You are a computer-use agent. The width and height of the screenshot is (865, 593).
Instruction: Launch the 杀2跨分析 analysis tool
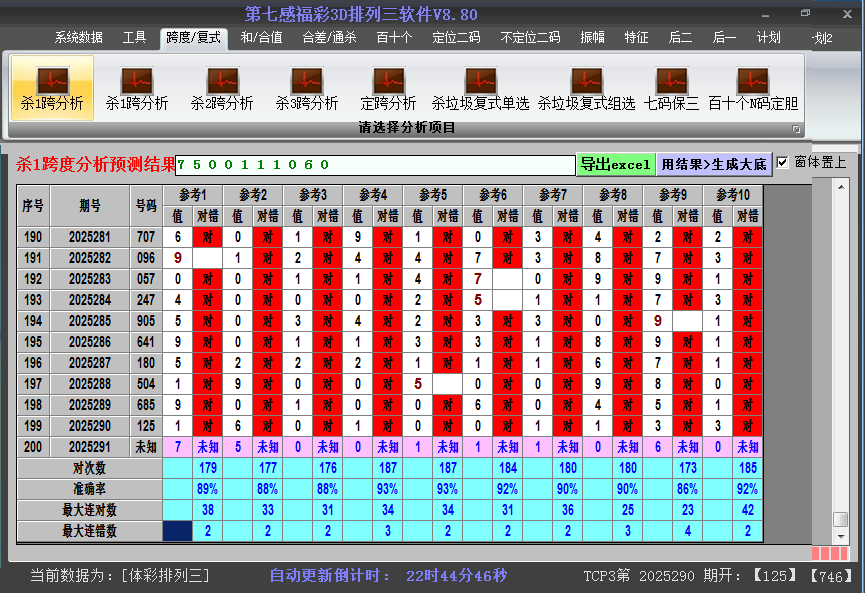coord(223,85)
